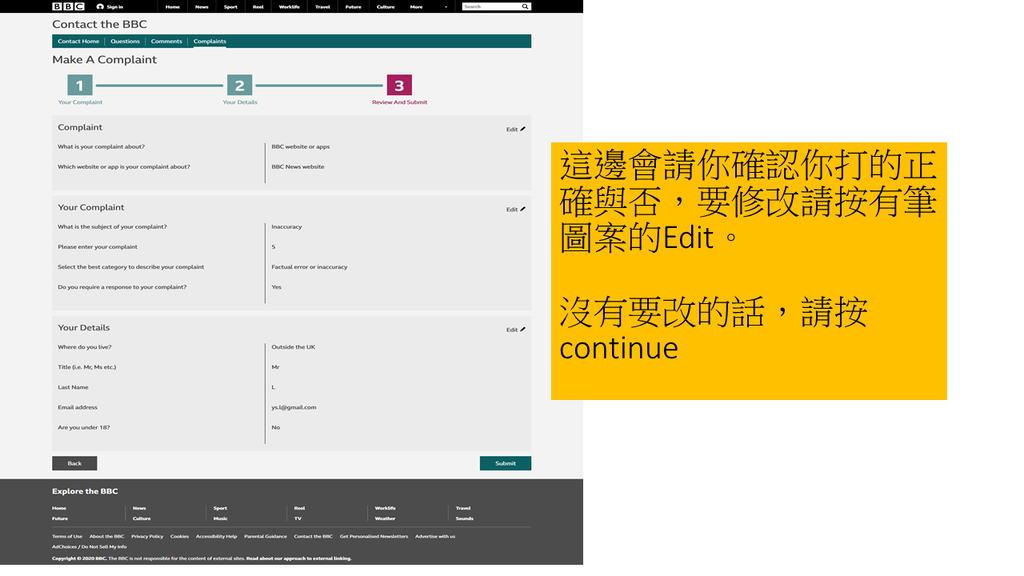
Task: Open Sport in the top navigation bar
Action: click(231, 7)
